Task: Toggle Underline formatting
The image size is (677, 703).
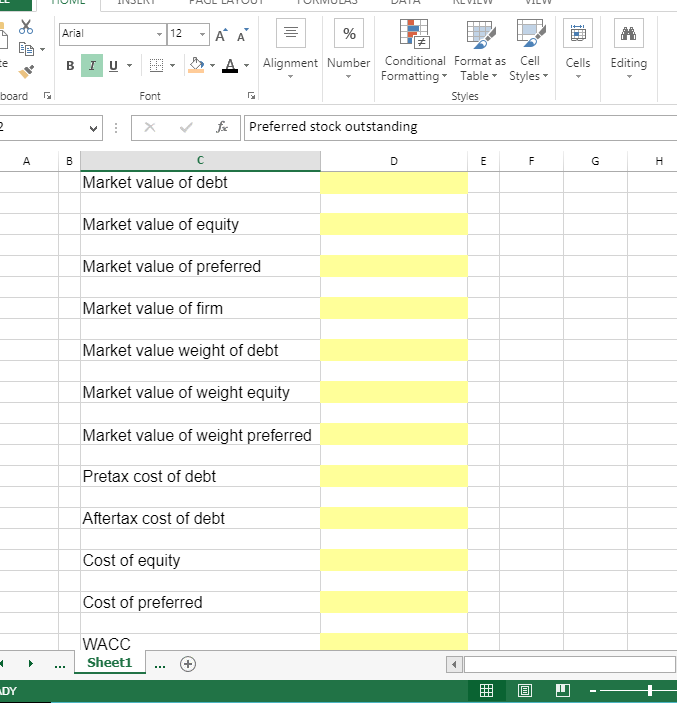Action: (x=113, y=66)
